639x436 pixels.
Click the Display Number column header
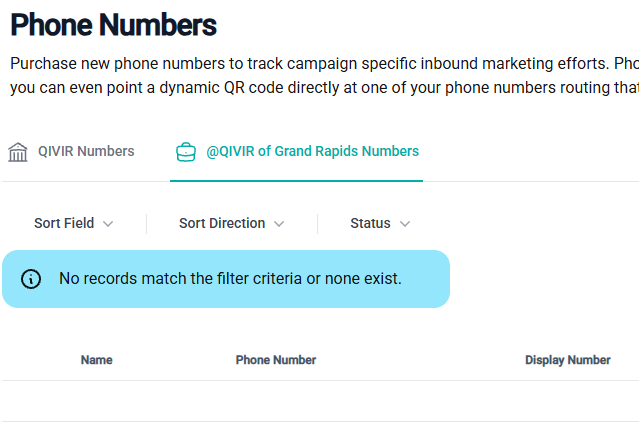coord(568,360)
